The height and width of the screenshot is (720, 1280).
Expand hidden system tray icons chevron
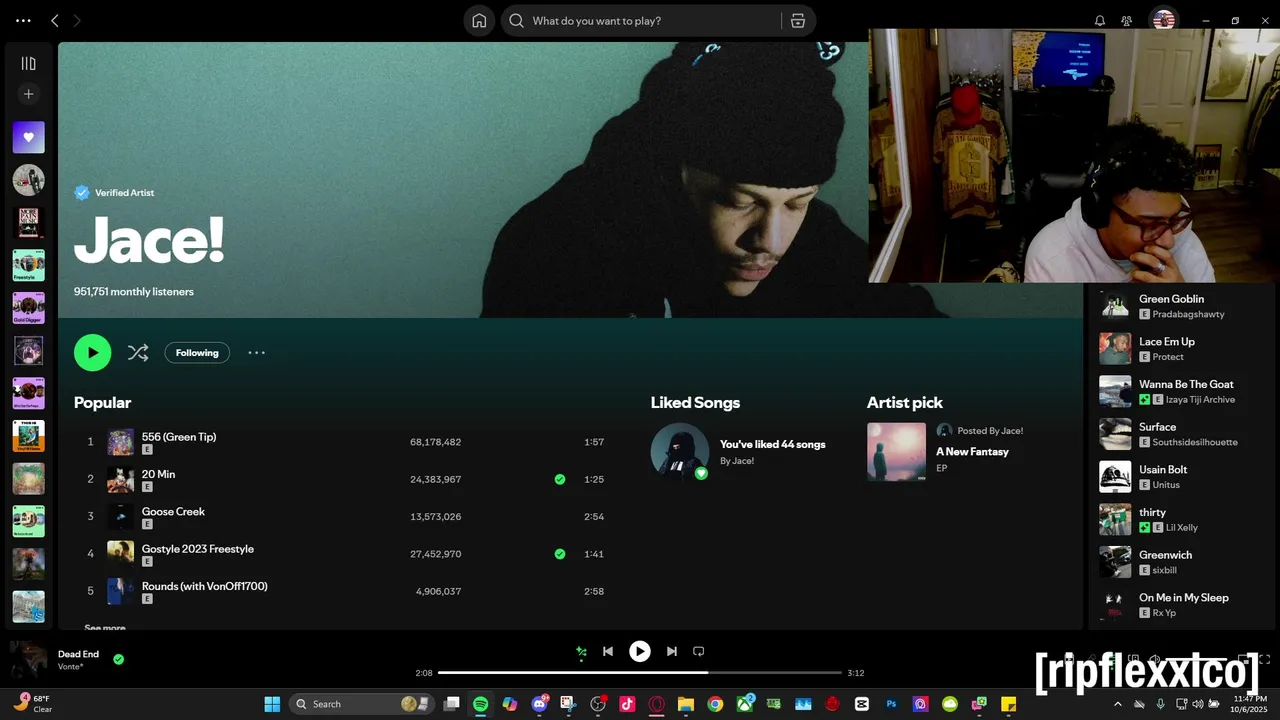pyautogui.click(x=1118, y=704)
